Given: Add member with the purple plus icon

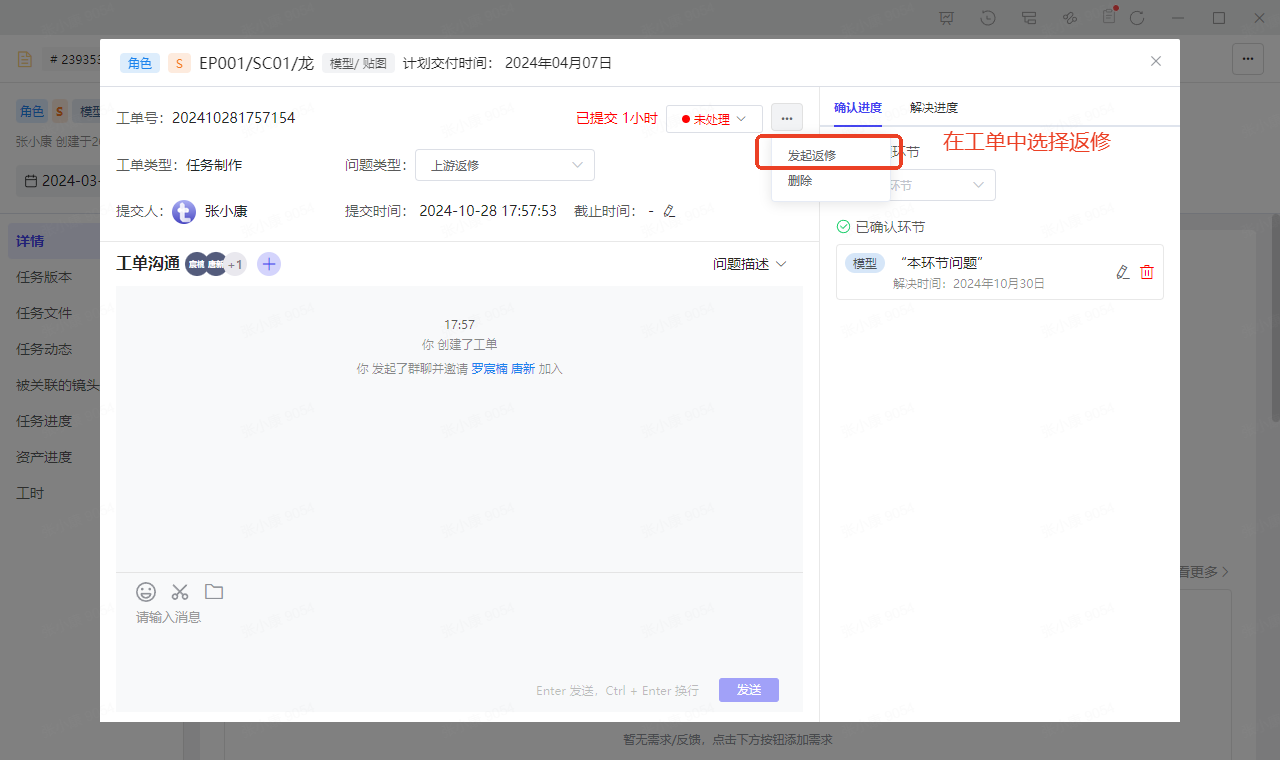Looking at the screenshot, I should point(269,264).
